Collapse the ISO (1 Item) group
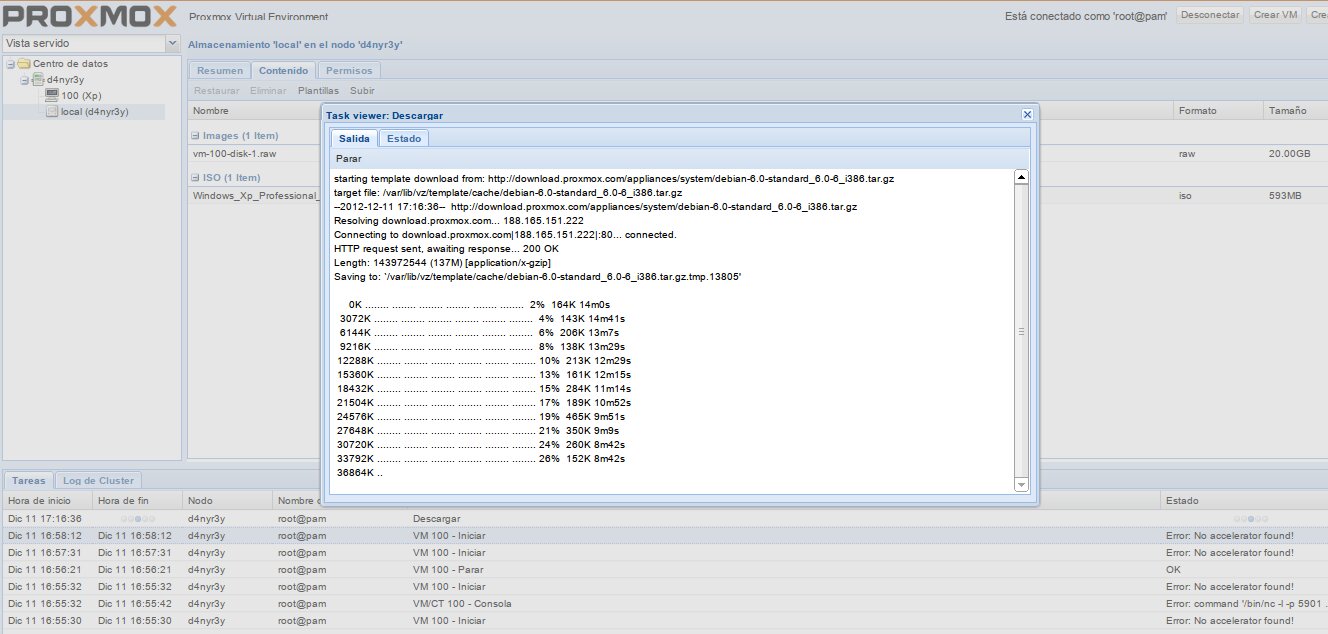 [x=196, y=177]
